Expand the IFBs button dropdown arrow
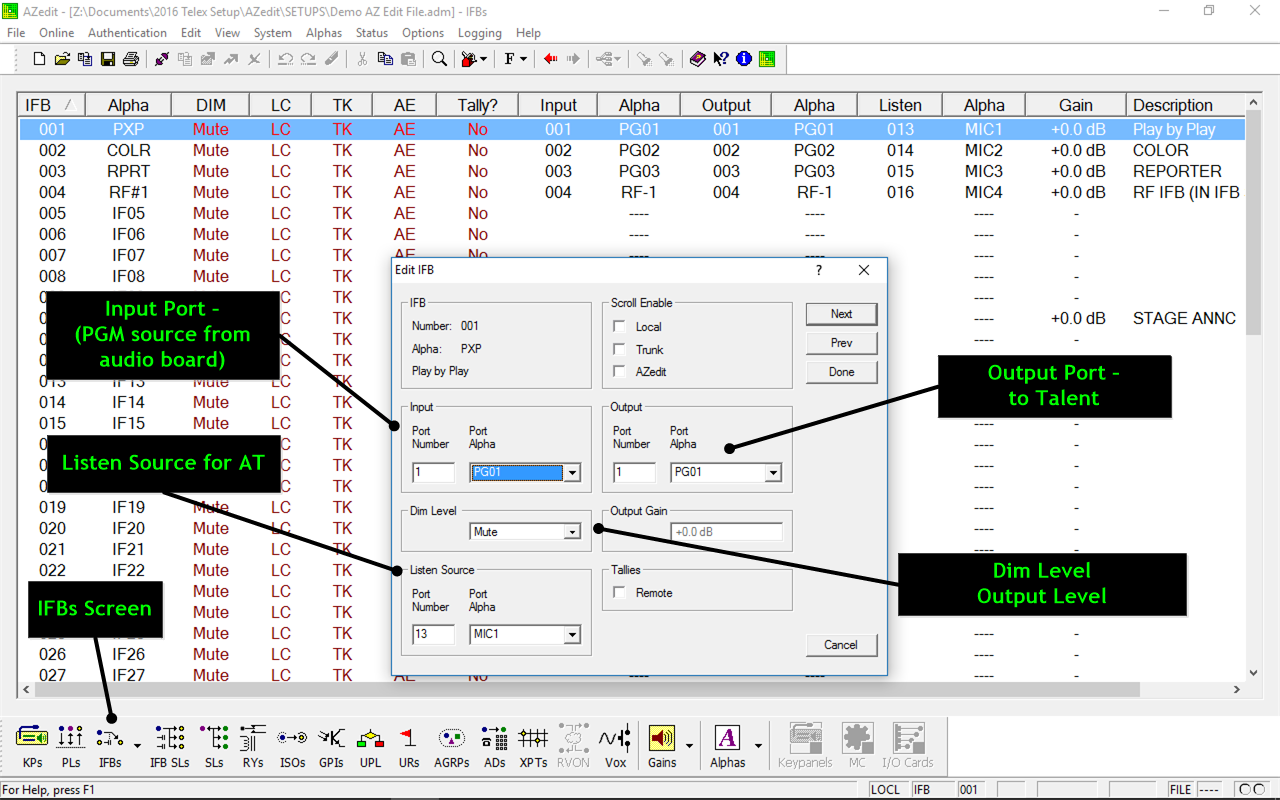 click(x=136, y=746)
